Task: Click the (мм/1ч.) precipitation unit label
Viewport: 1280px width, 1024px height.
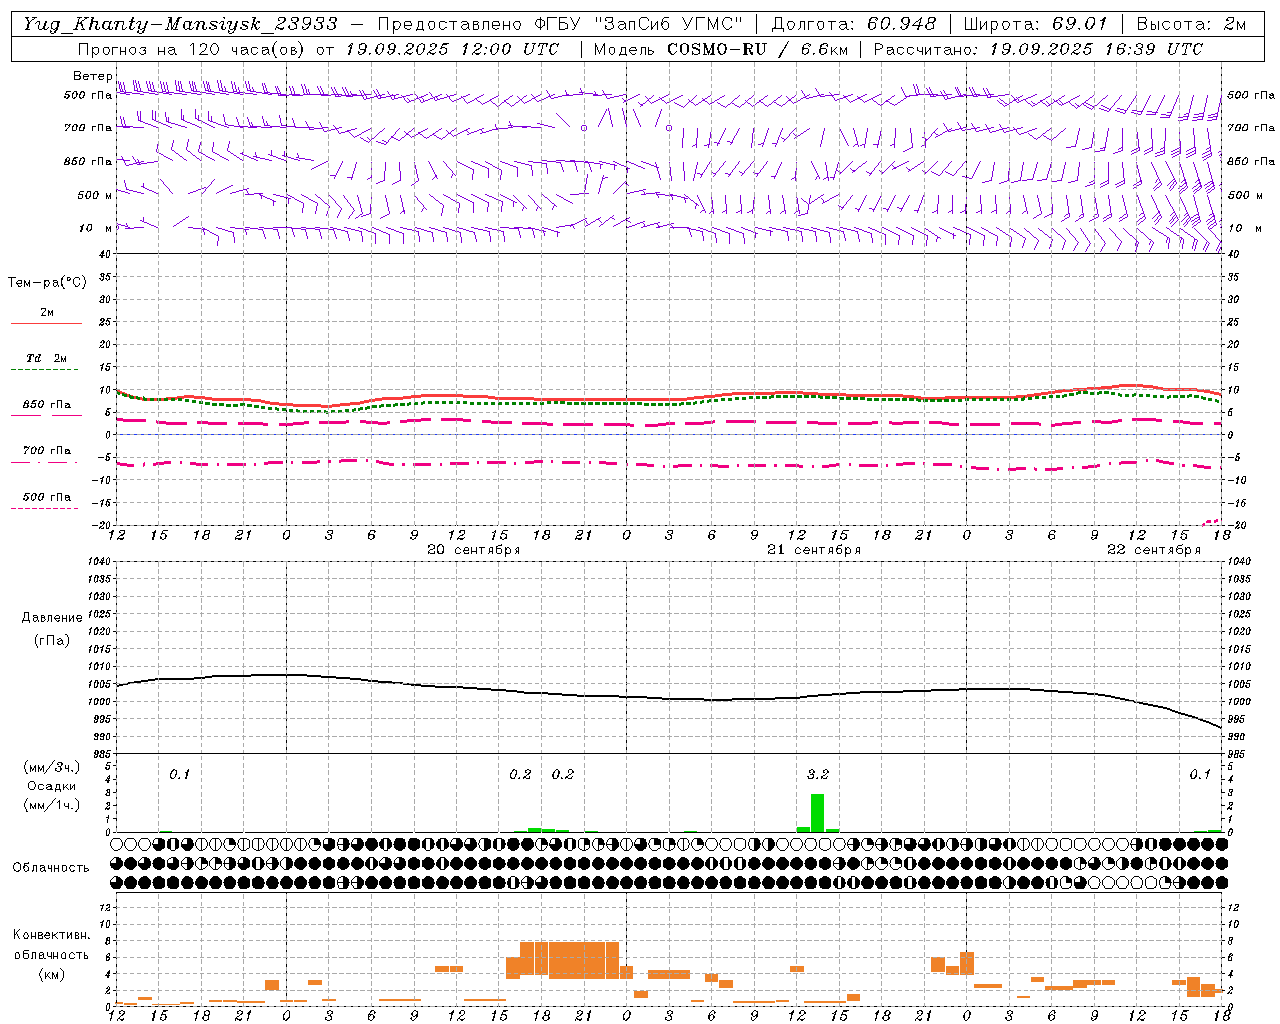Action: (52, 805)
